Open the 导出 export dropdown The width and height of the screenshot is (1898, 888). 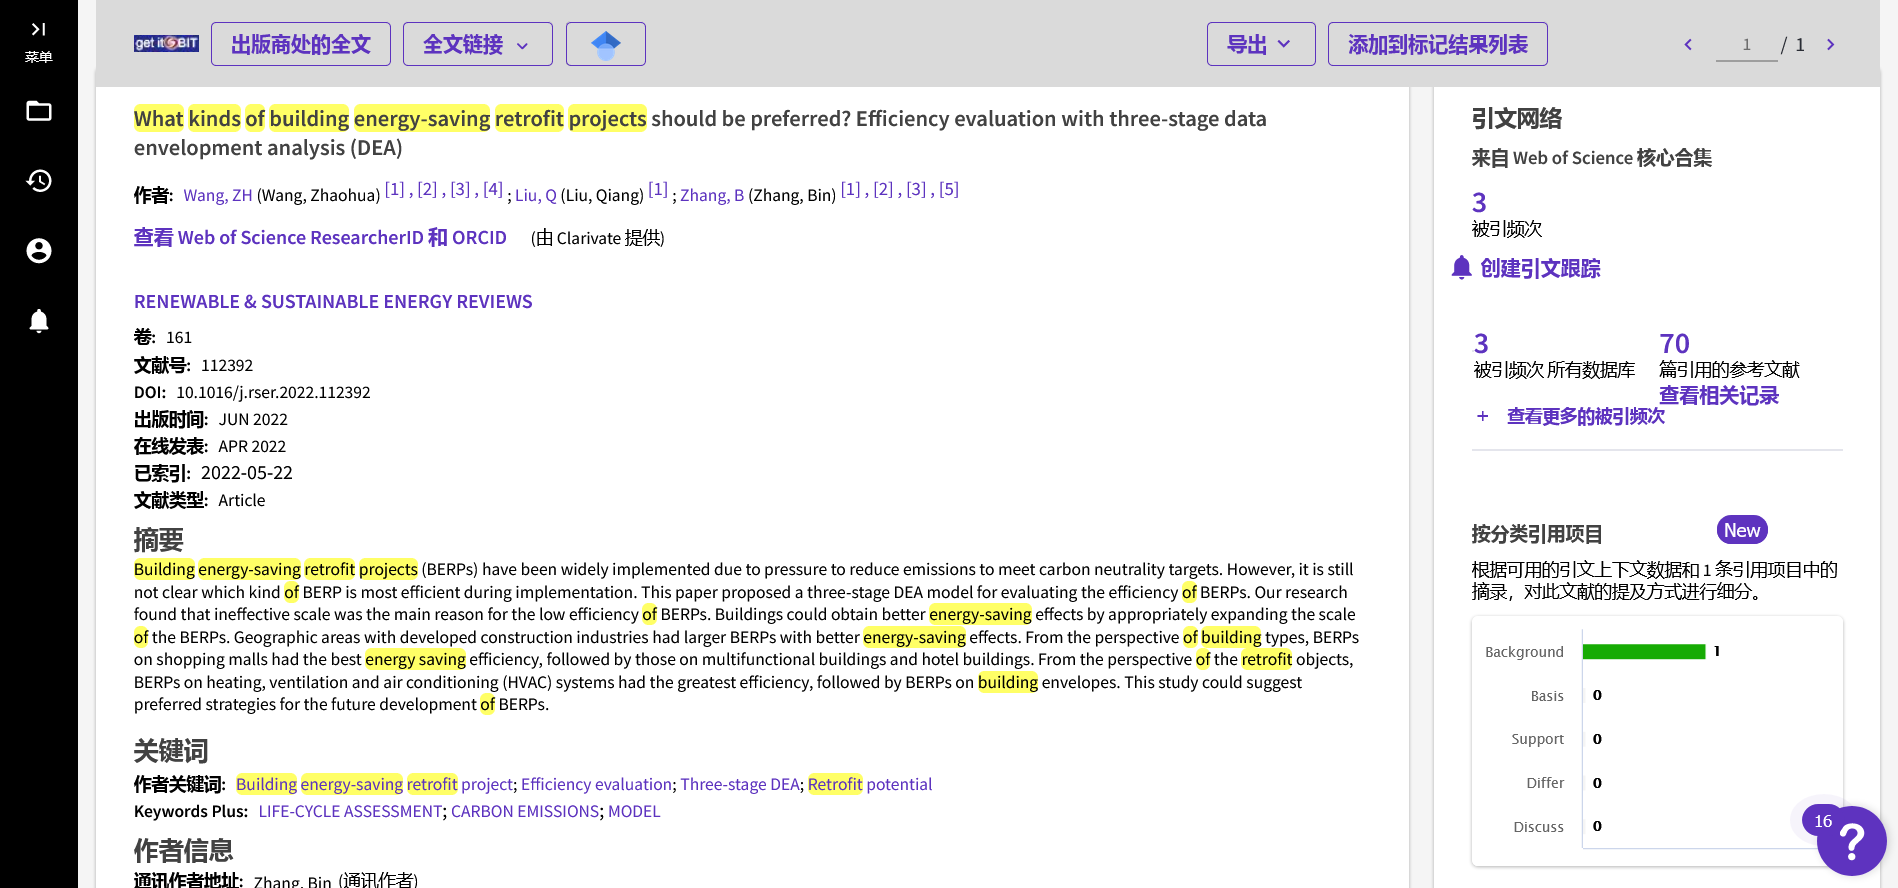tap(1260, 44)
